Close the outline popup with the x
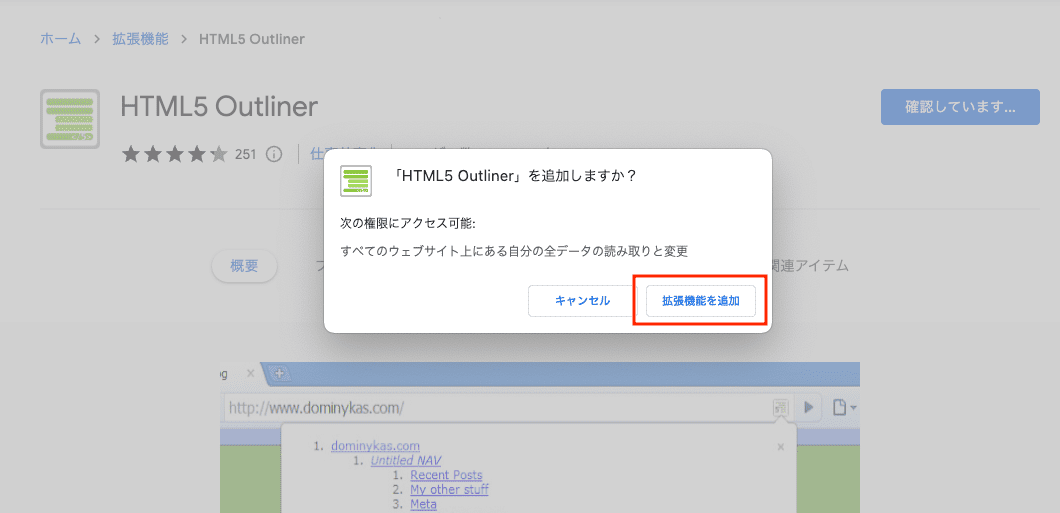Image resolution: width=1060 pixels, height=513 pixels. click(781, 447)
